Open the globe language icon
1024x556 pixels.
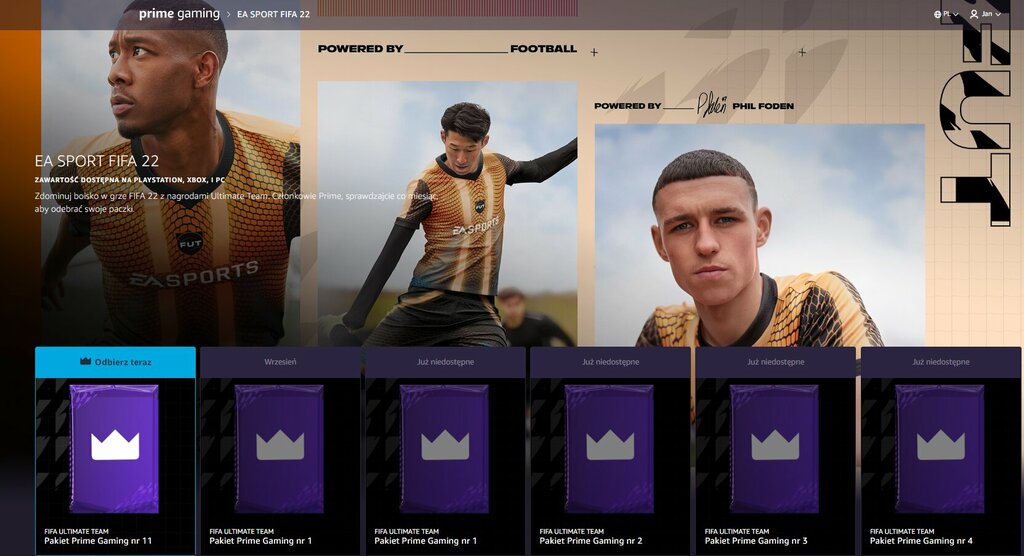point(937,14)
